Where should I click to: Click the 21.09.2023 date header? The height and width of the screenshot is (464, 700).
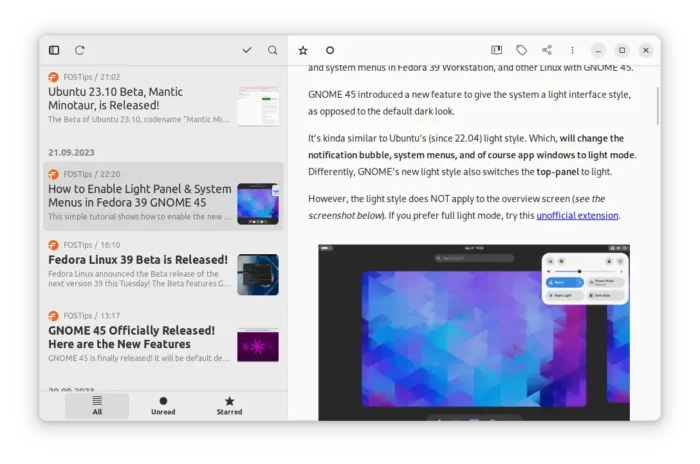[71, 153]
